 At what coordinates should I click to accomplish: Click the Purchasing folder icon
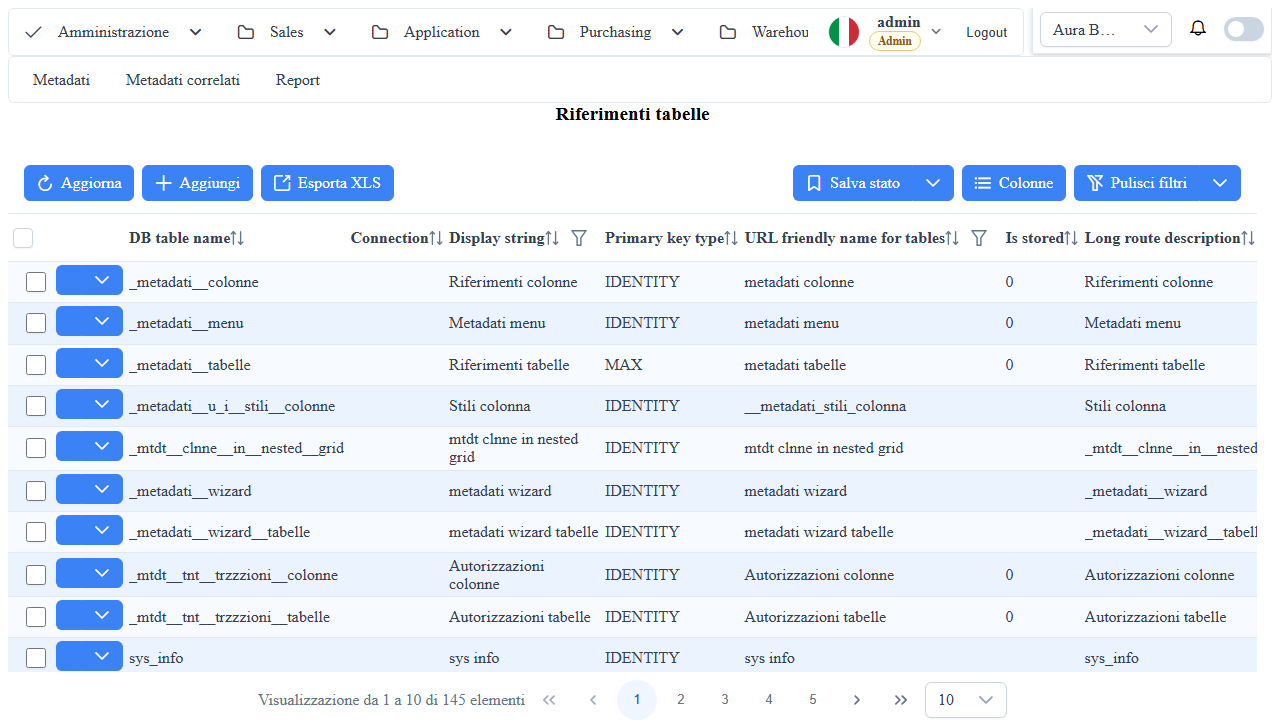click(556, 32)
